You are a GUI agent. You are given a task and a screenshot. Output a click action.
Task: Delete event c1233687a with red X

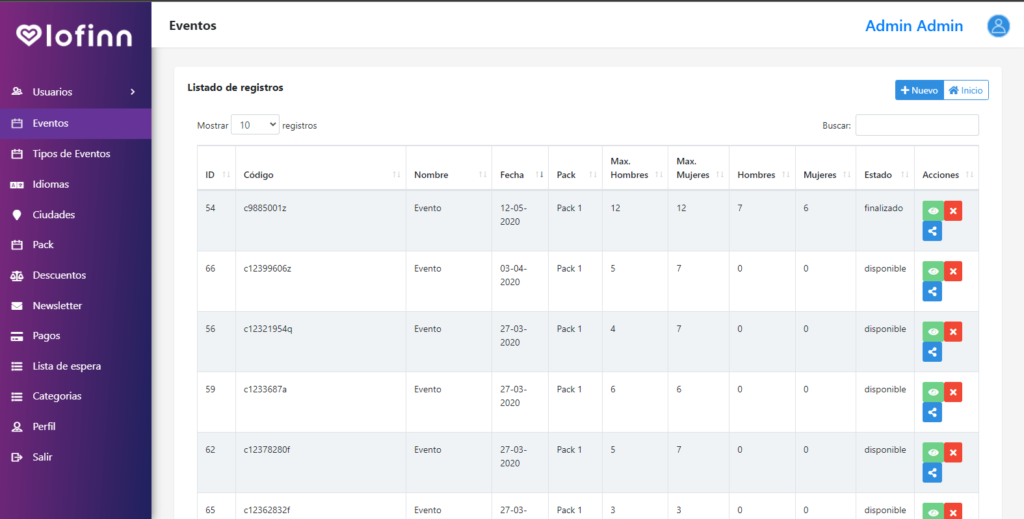tap(953, 392)
